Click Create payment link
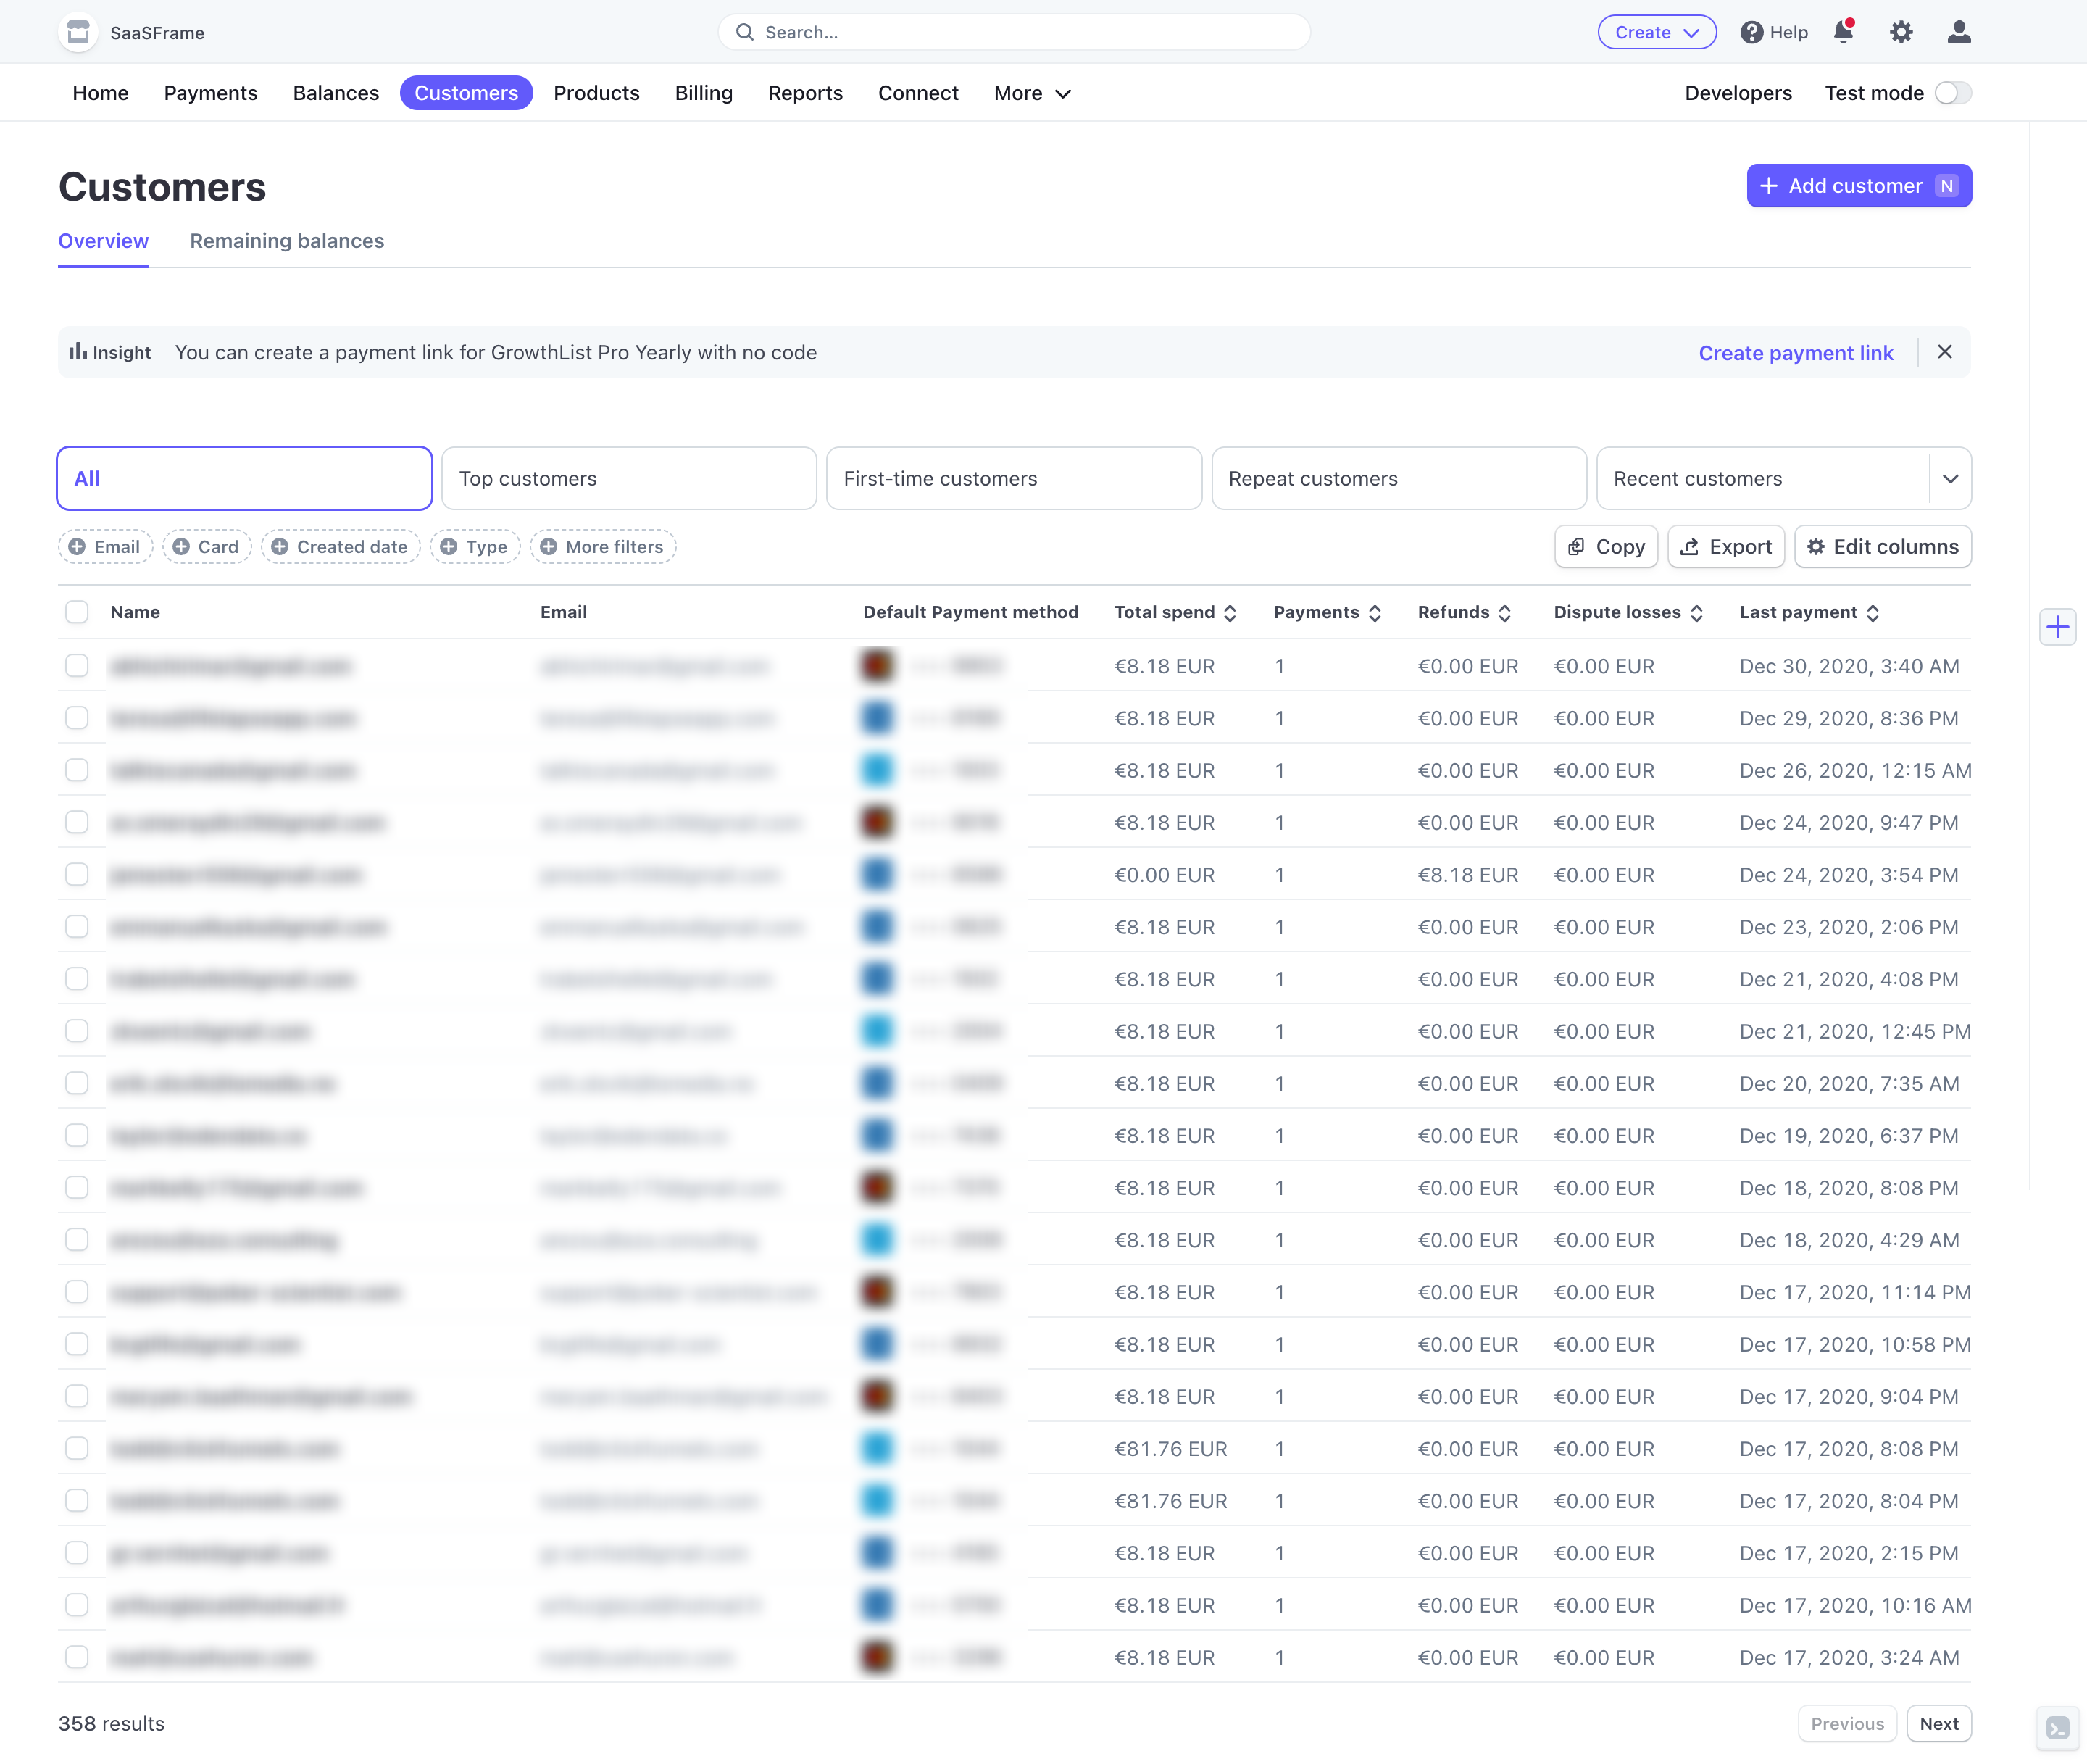2087x1764 pixels. (x=1795, y=353)
